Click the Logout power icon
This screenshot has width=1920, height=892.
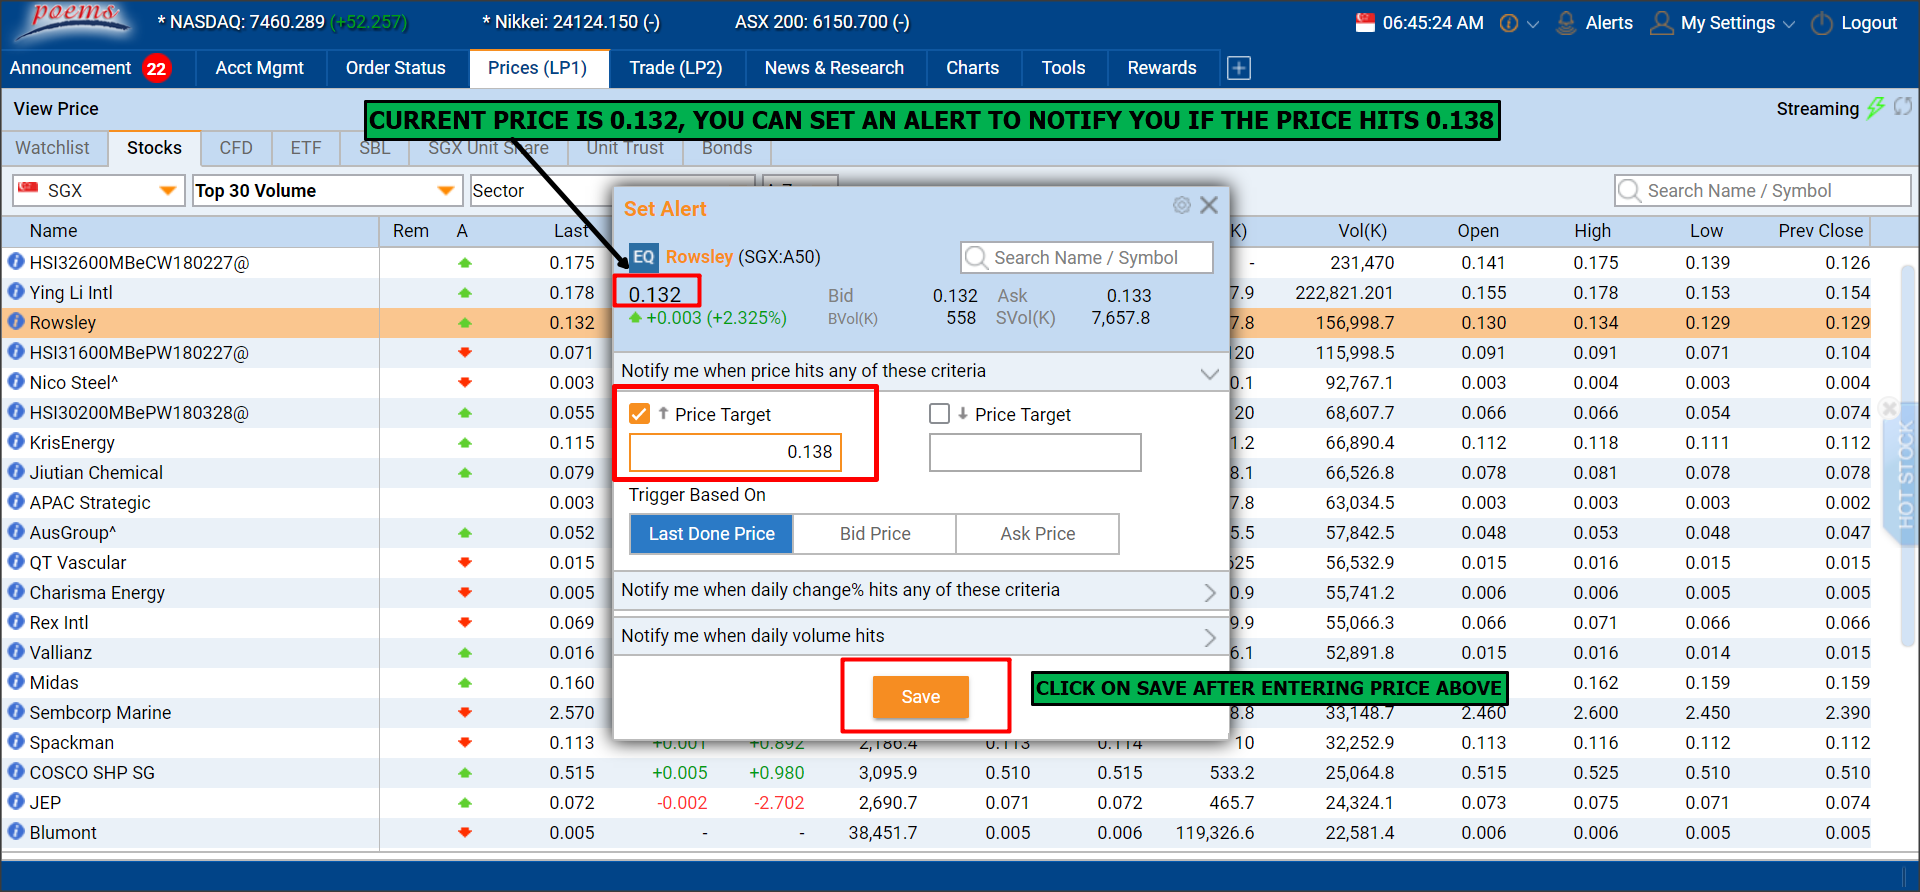point(1822,23)
